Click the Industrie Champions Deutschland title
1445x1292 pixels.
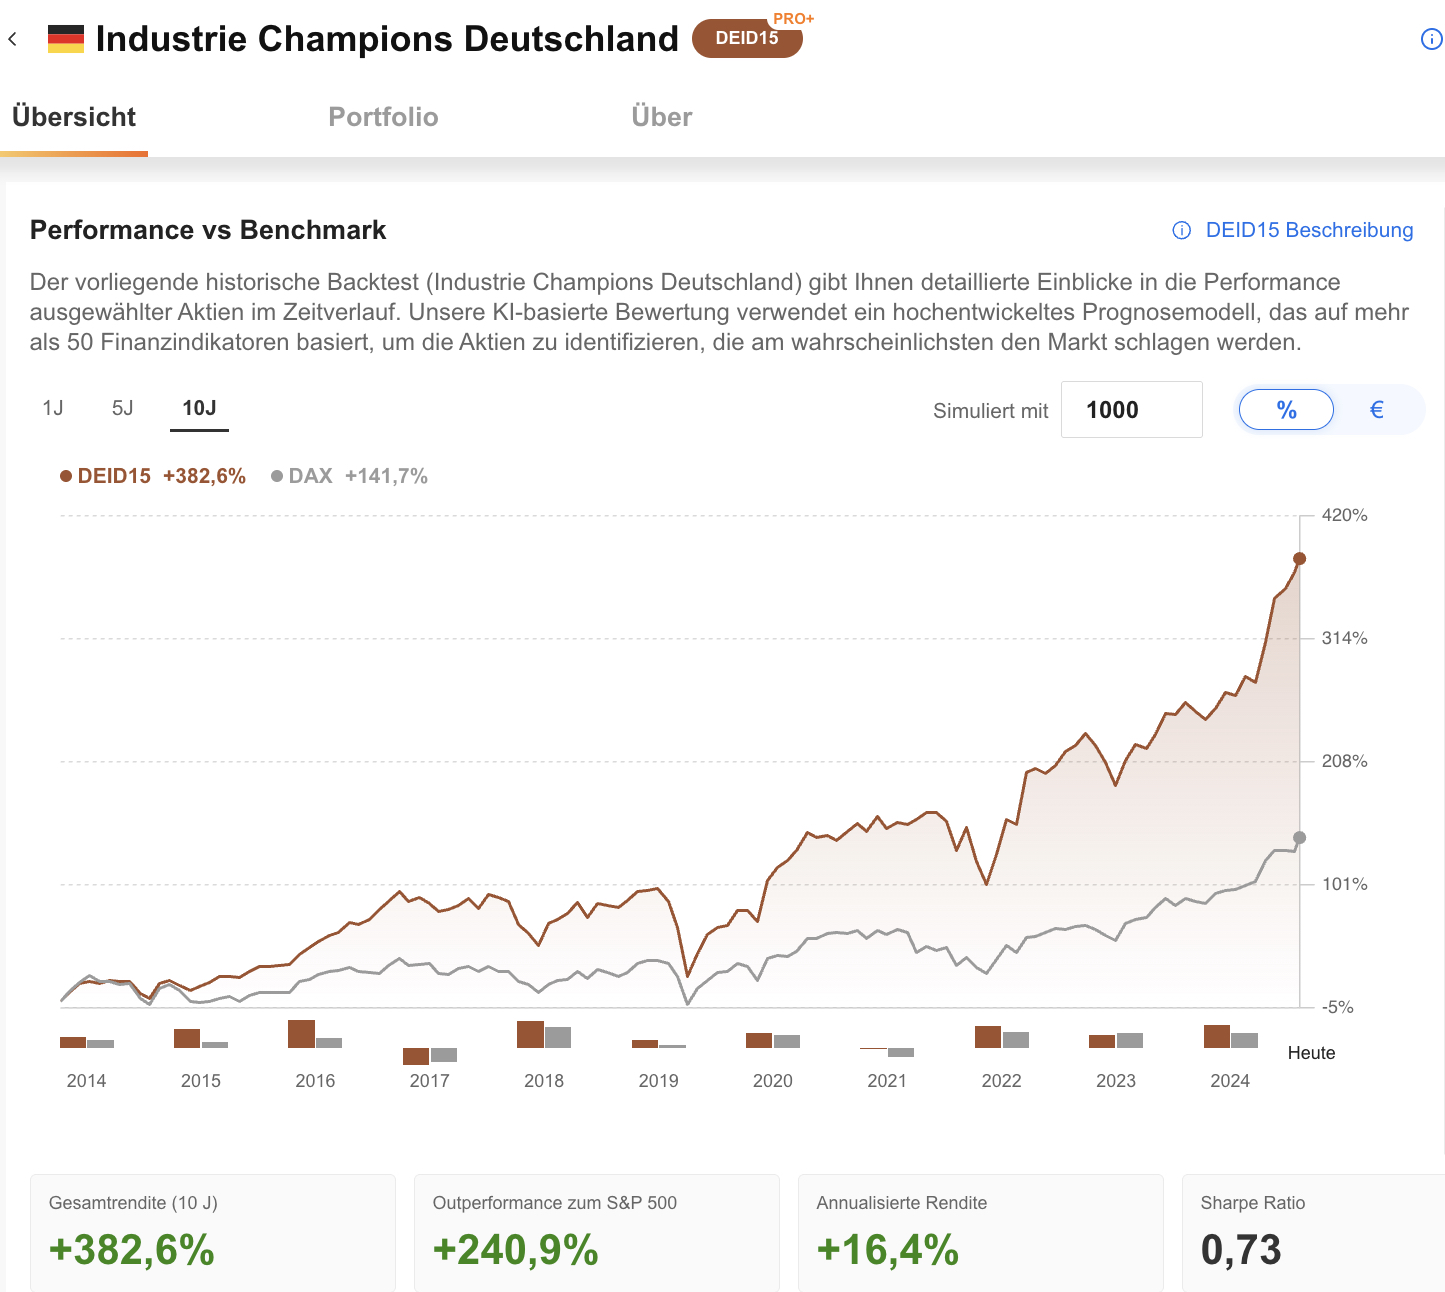tap(387, 39)
